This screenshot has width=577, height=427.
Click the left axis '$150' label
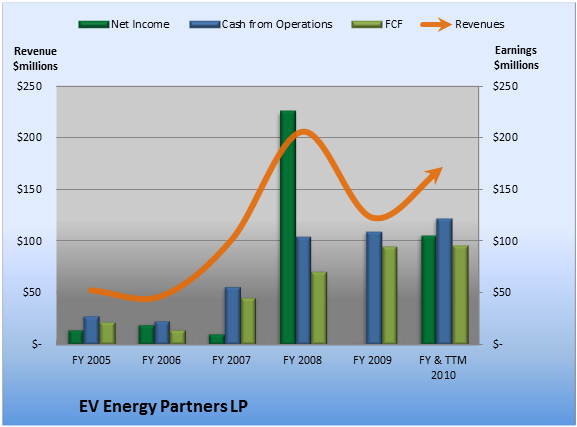(29, 189)
